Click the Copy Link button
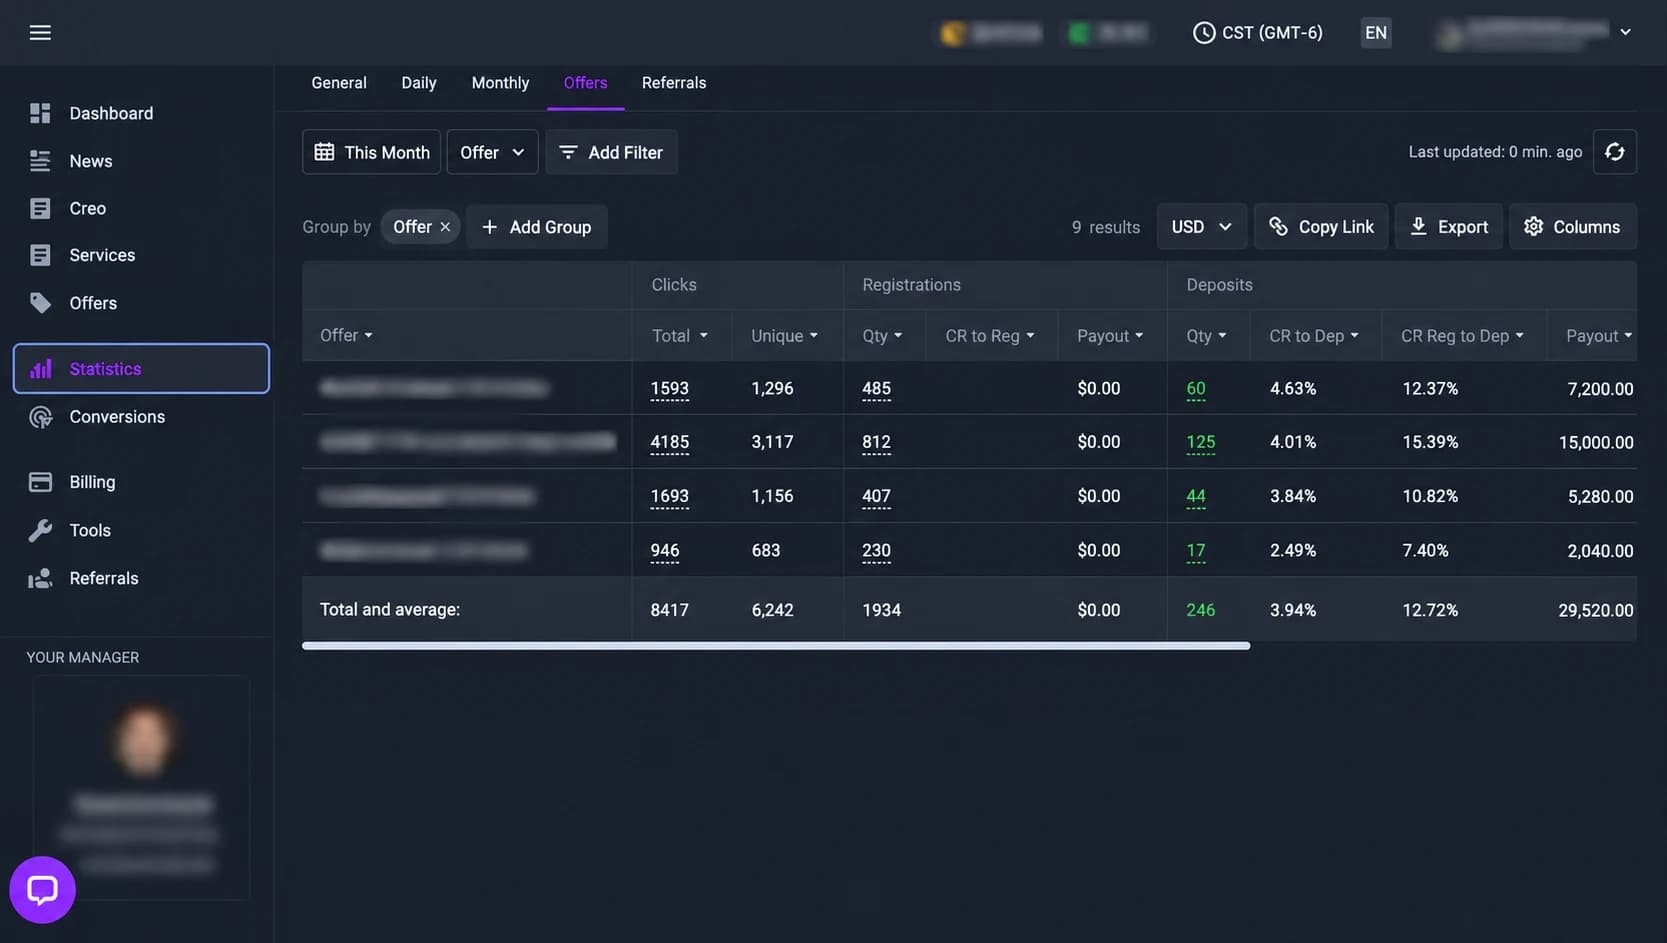The width and height of the screenshot is (1667, 943). coord(1320,227)
